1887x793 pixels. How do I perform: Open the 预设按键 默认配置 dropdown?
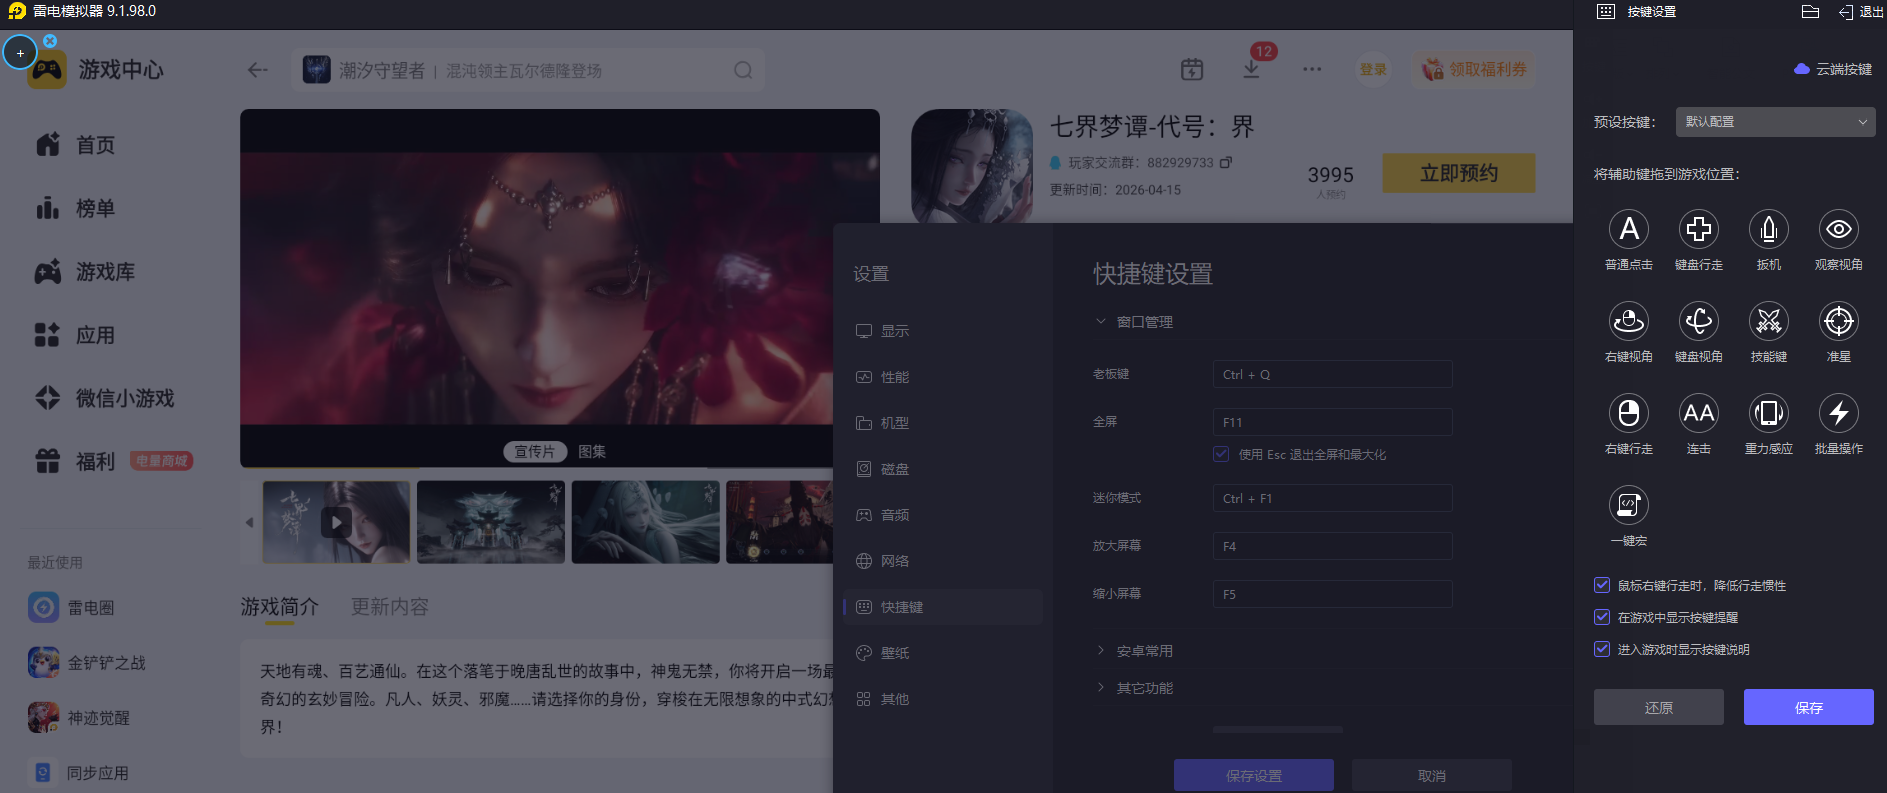(1774, 122)
